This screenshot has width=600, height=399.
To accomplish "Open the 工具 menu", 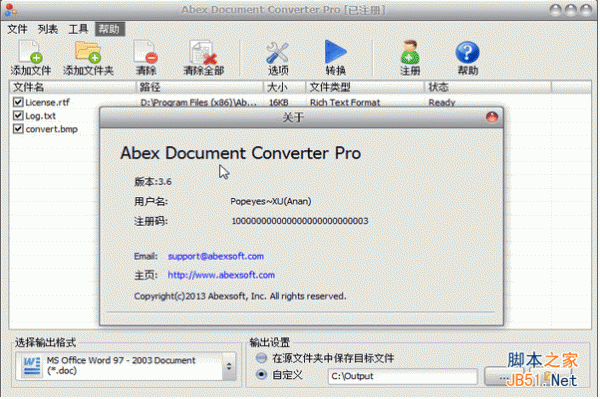I will 78,29.
